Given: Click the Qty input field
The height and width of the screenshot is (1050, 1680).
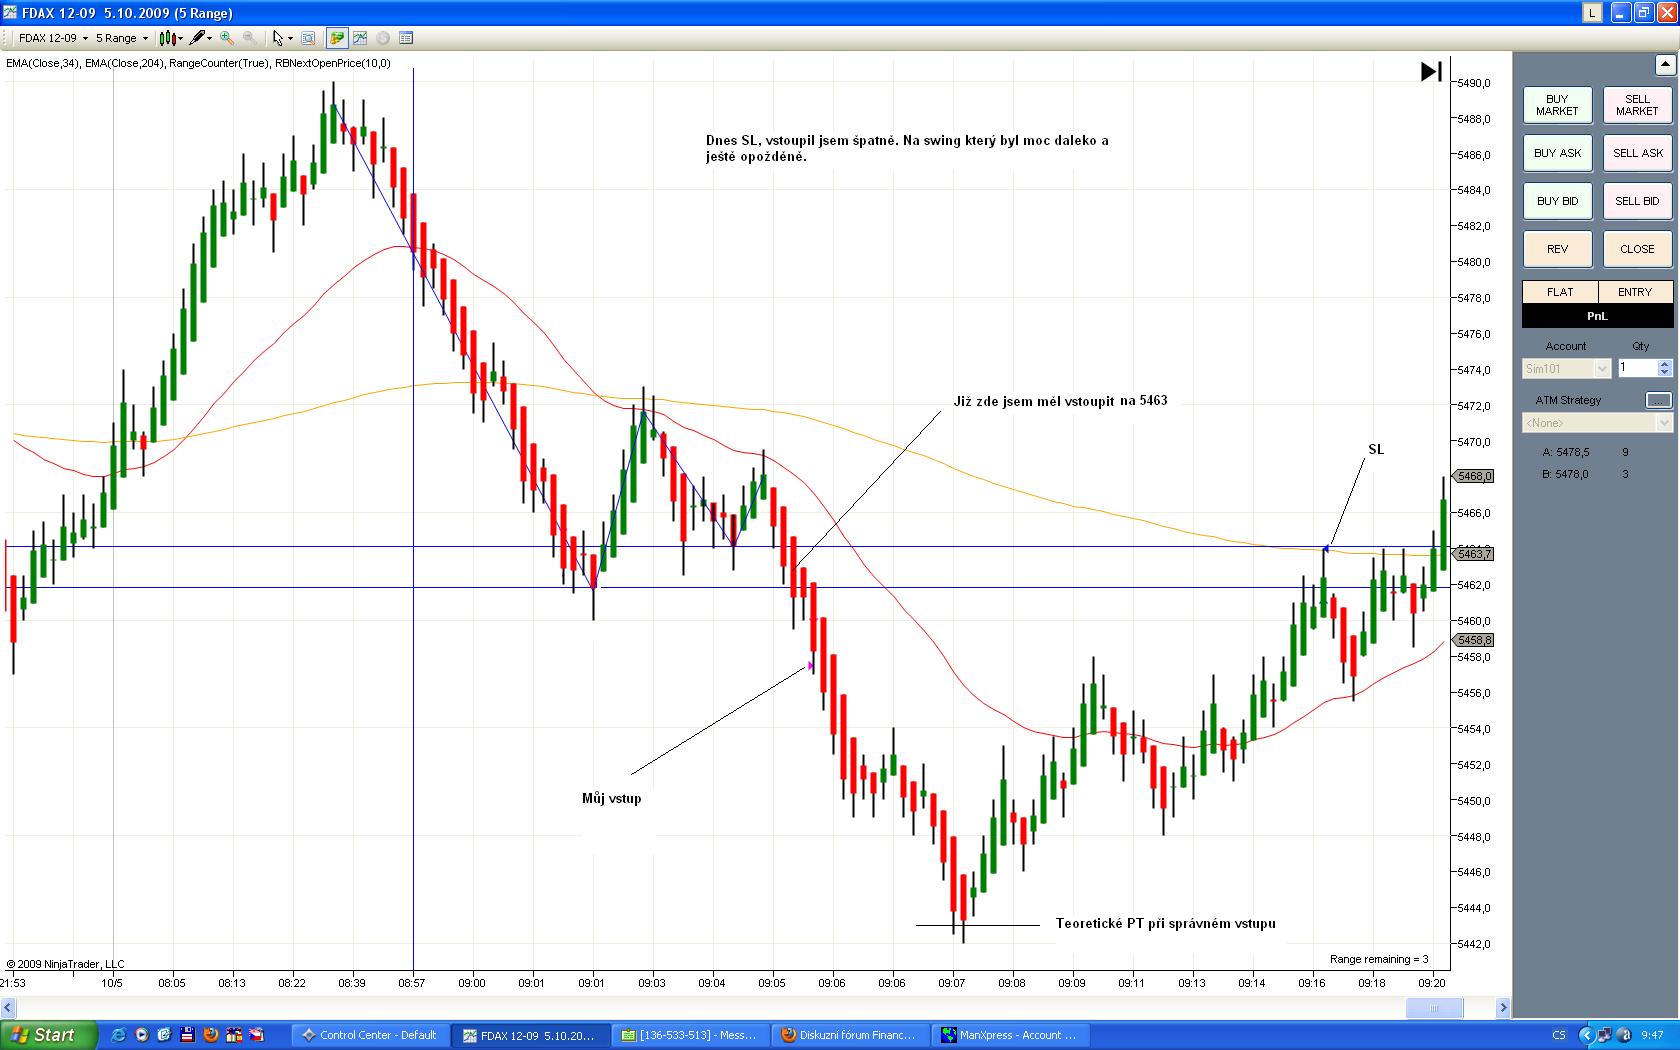Looking at the screenshot, I should pyautogui.click(x=1637, y=368).
